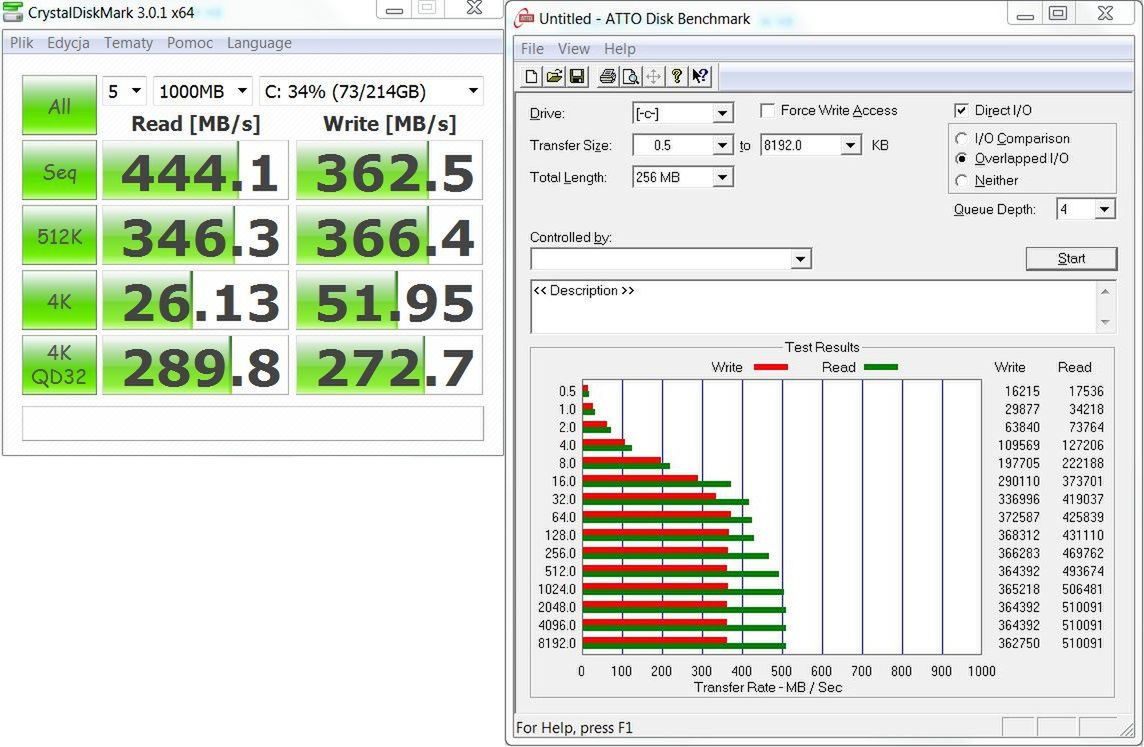Image resolution: width=1144 pixels, height=747 pixels.
Task: Click Save floppy icon in ATTO toolbar
Action: (577, 77)
